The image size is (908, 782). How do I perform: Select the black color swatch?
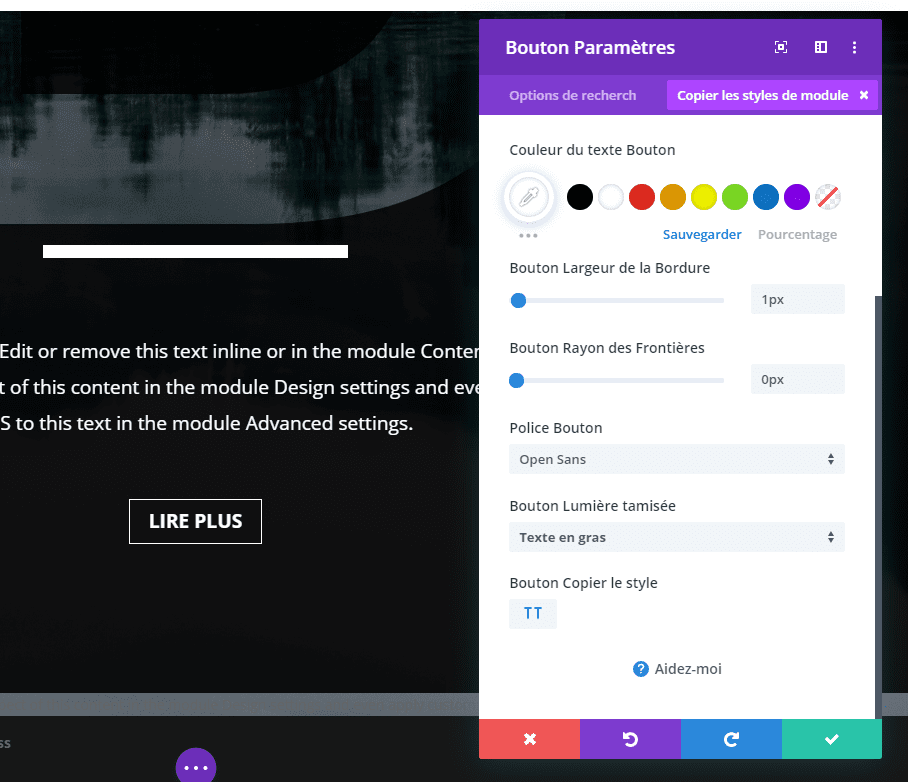pos(580,197)
